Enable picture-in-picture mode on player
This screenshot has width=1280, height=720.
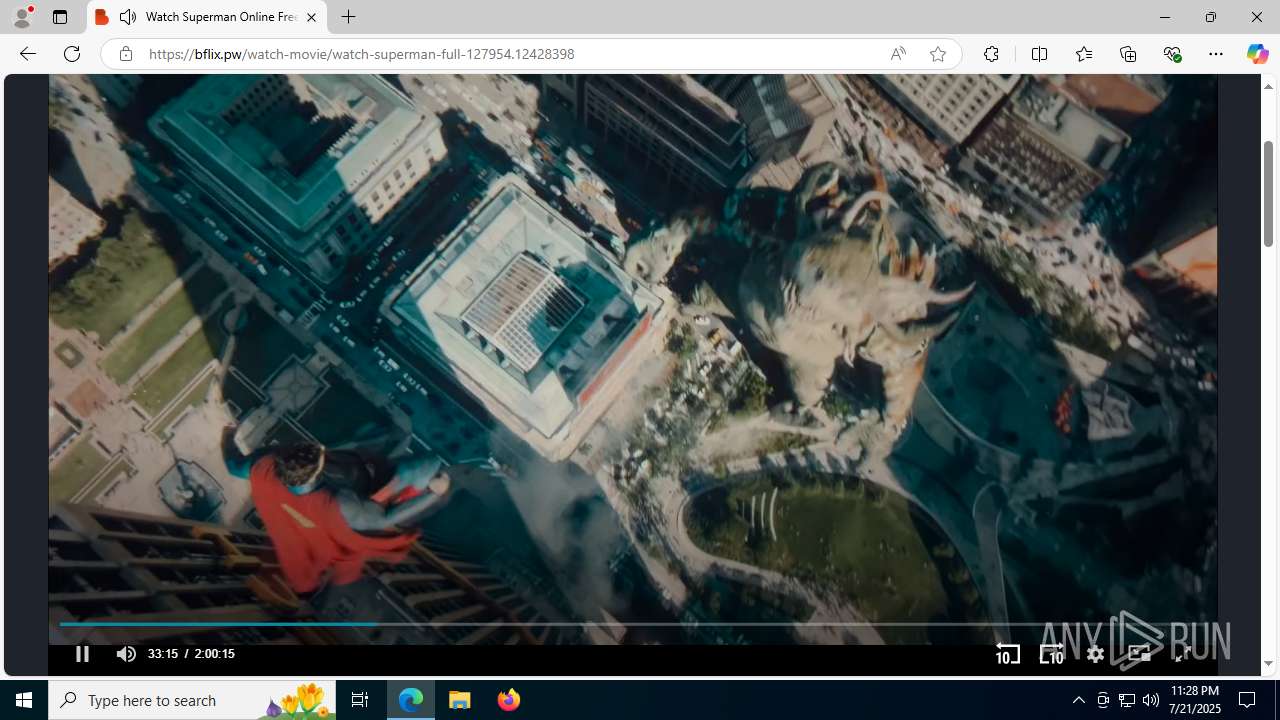pos(1139,654)
